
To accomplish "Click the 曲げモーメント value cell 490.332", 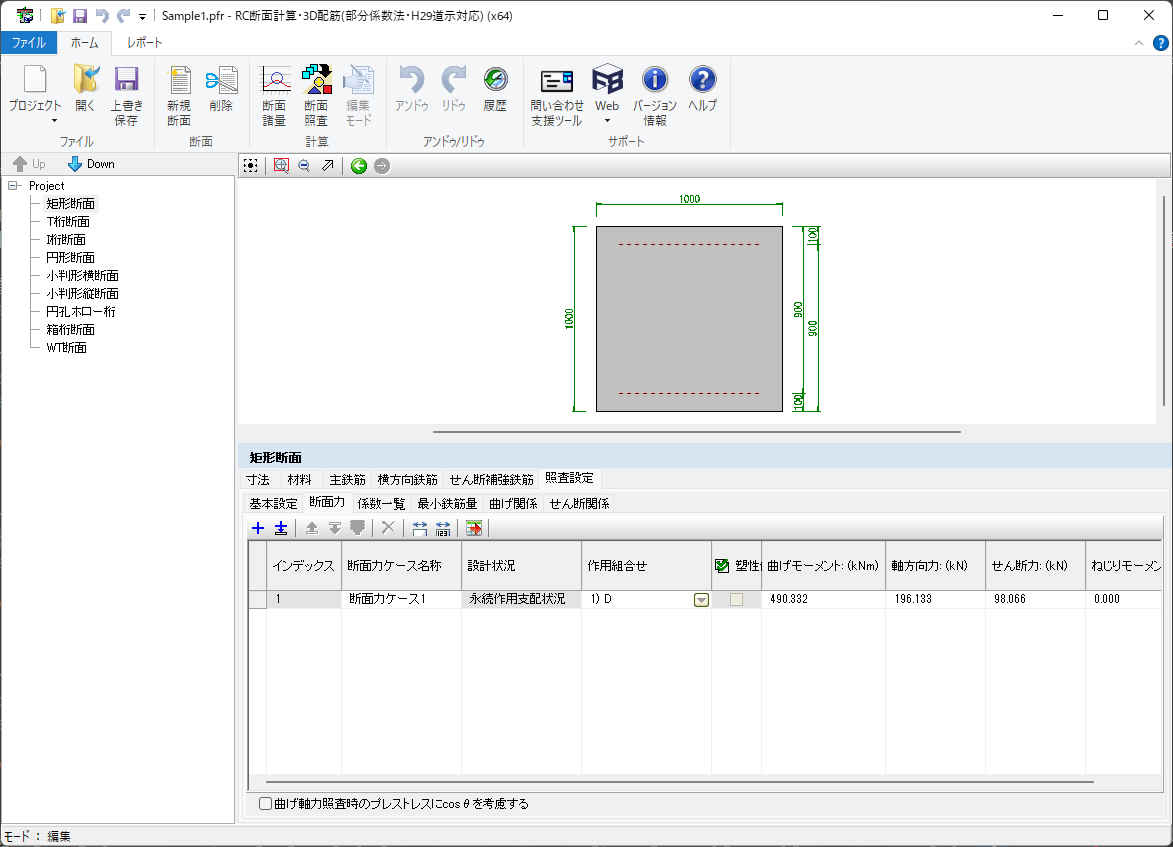I will [x=822, y=599].
